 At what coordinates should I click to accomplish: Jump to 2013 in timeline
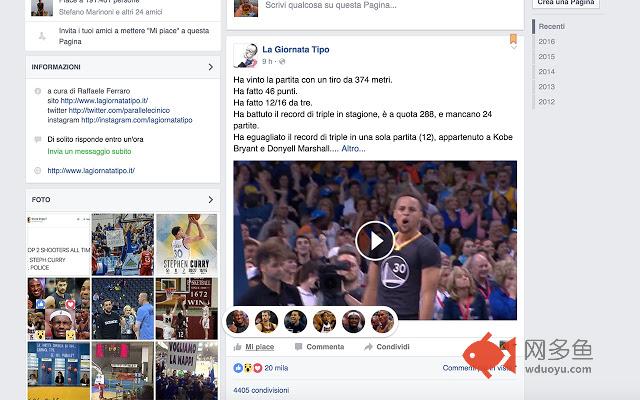[547, 87]
